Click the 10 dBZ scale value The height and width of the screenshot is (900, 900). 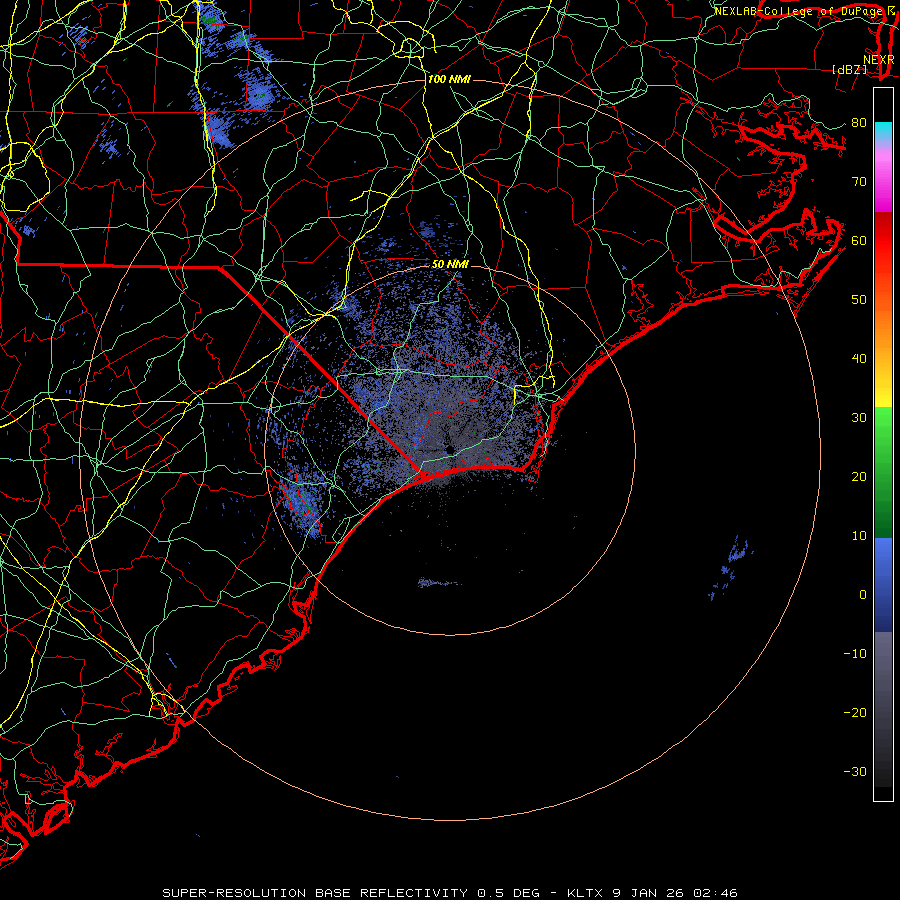[x=859, y=536]
